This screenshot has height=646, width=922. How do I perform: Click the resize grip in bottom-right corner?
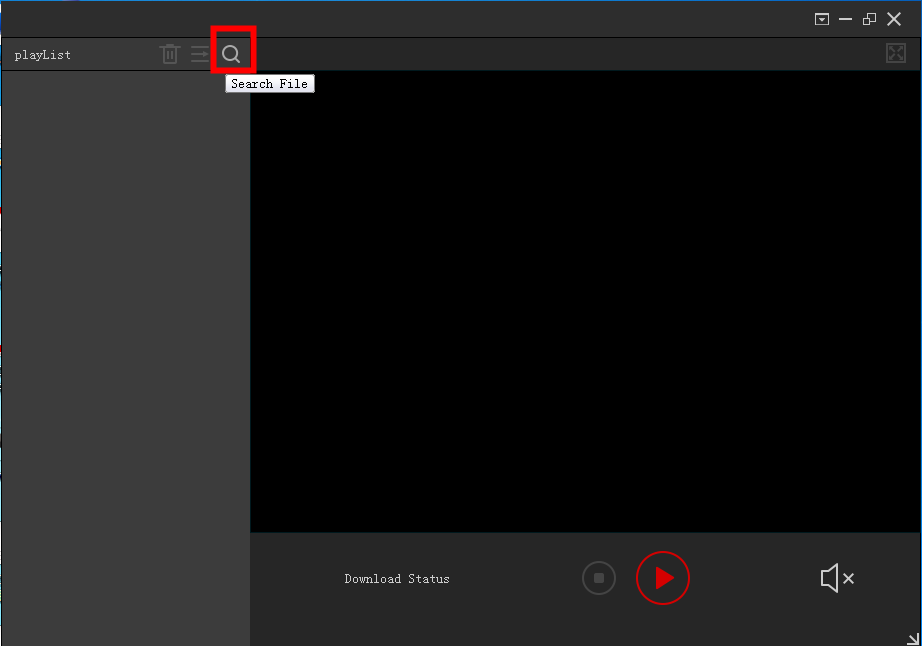tap(913, 638)
